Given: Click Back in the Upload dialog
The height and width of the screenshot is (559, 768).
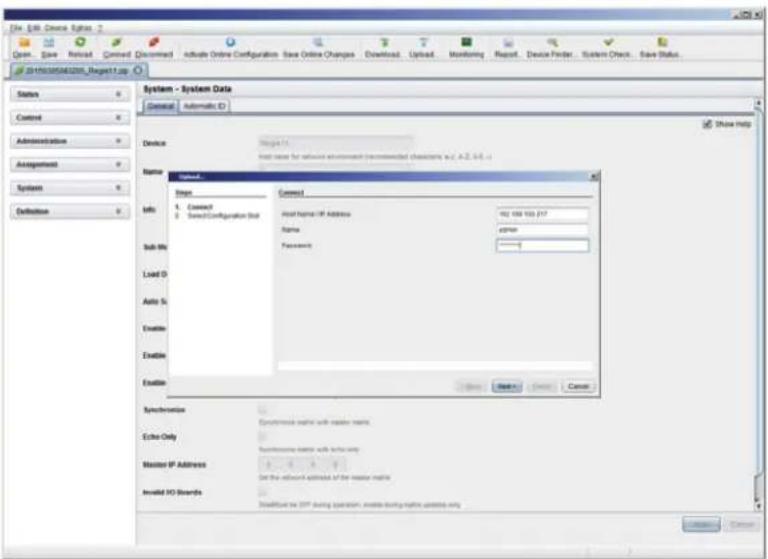Looking at the screenshot, I should coord(472,387).
